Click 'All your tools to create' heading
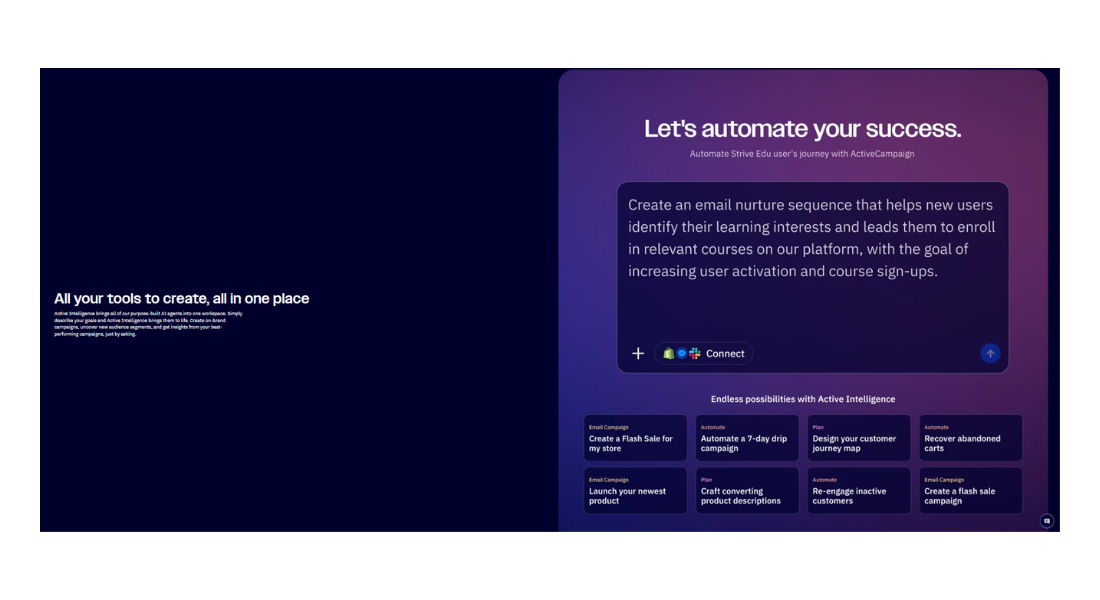 [x=182, y=298]
